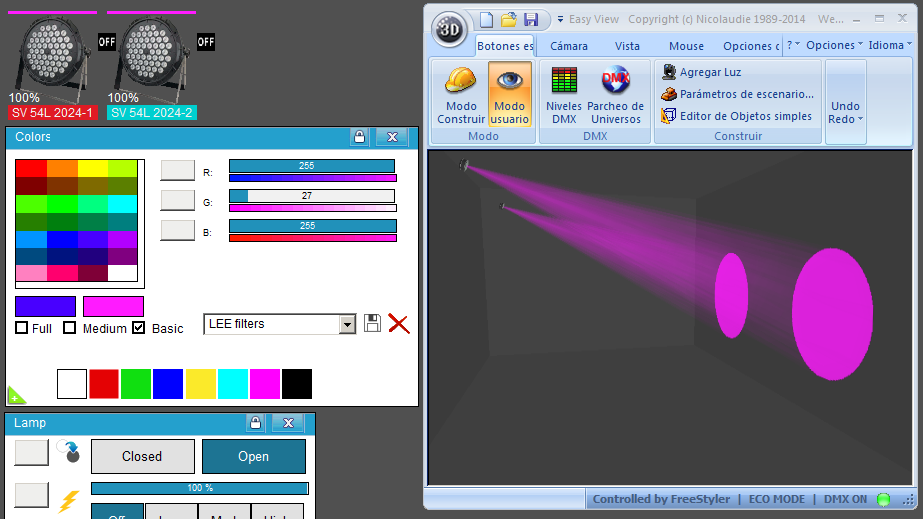Create new file in Easy View toolbar
Image resolution: width=923 pixels, height=519 pixels.
pyautogui.click(x=486, y=19)
